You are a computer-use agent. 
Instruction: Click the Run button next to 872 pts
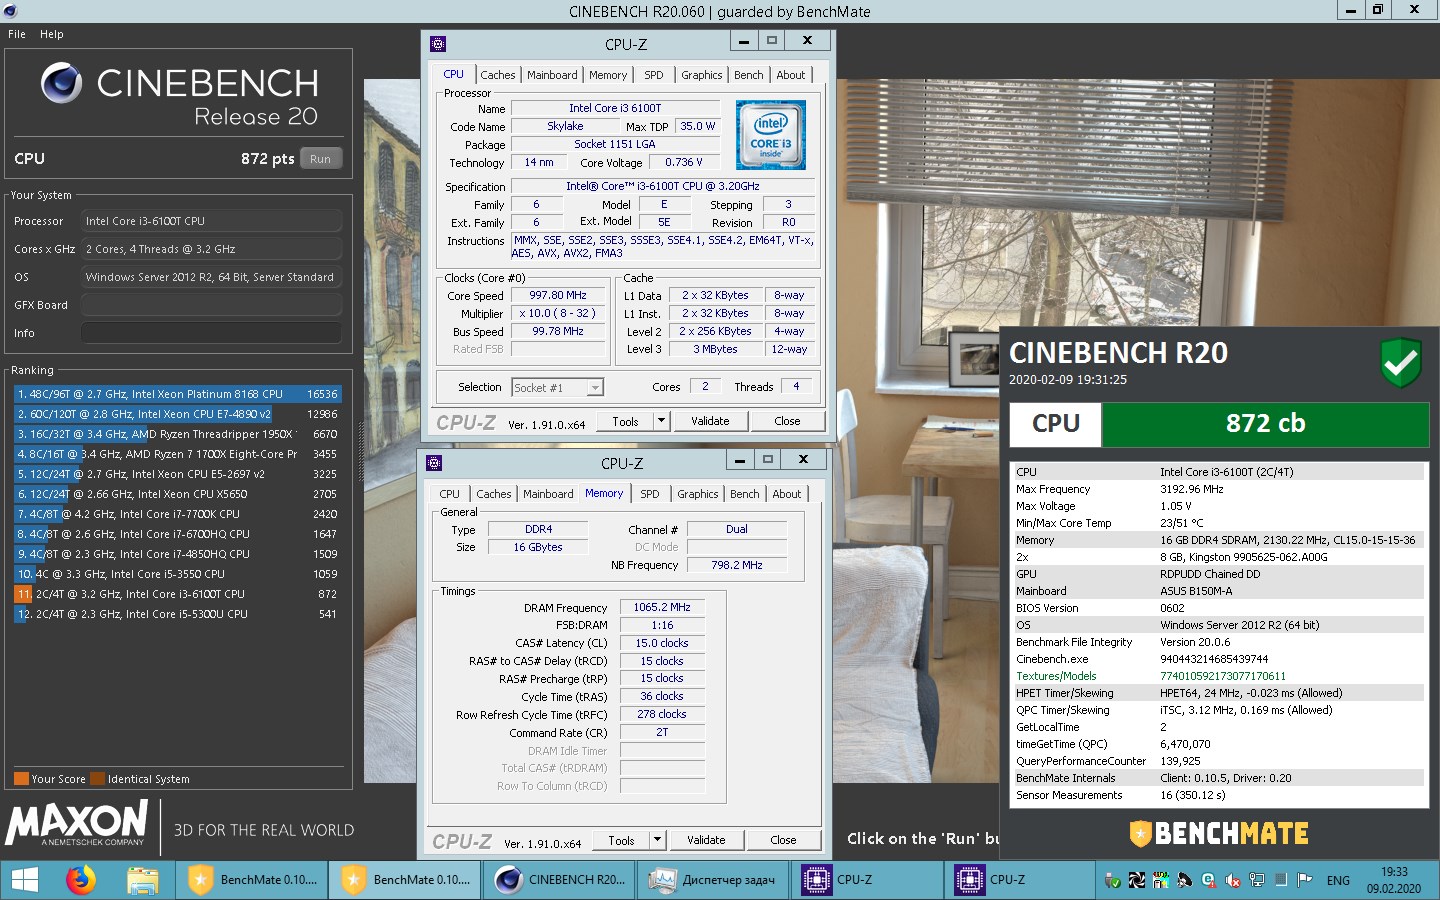320,159
